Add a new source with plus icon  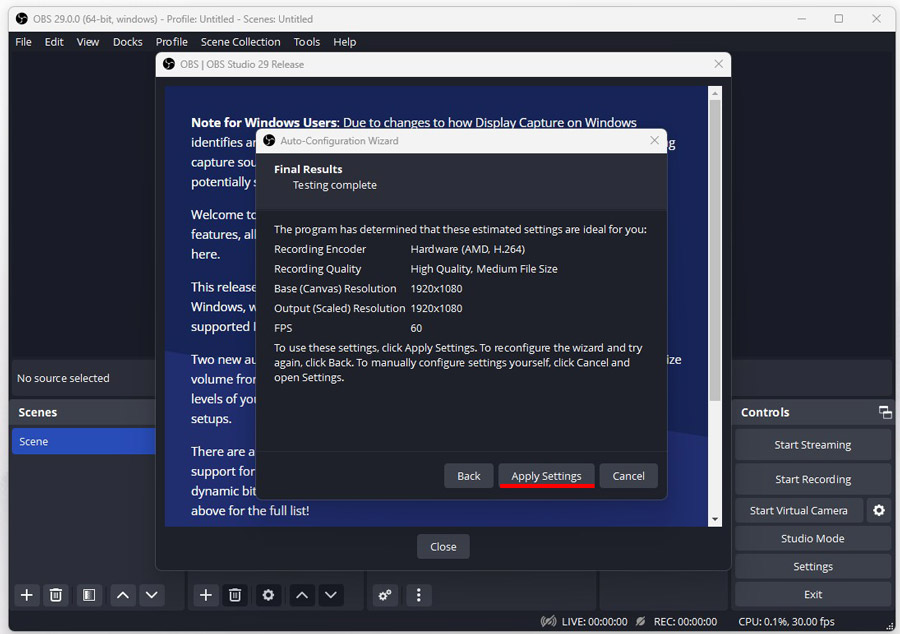pyautogui.click(x=205, y=595)
